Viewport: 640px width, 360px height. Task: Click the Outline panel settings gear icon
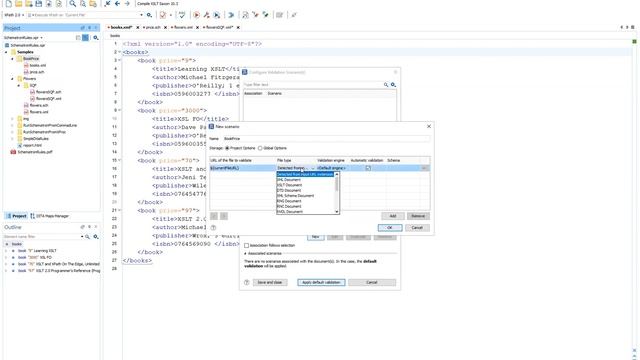pos(96,237)
